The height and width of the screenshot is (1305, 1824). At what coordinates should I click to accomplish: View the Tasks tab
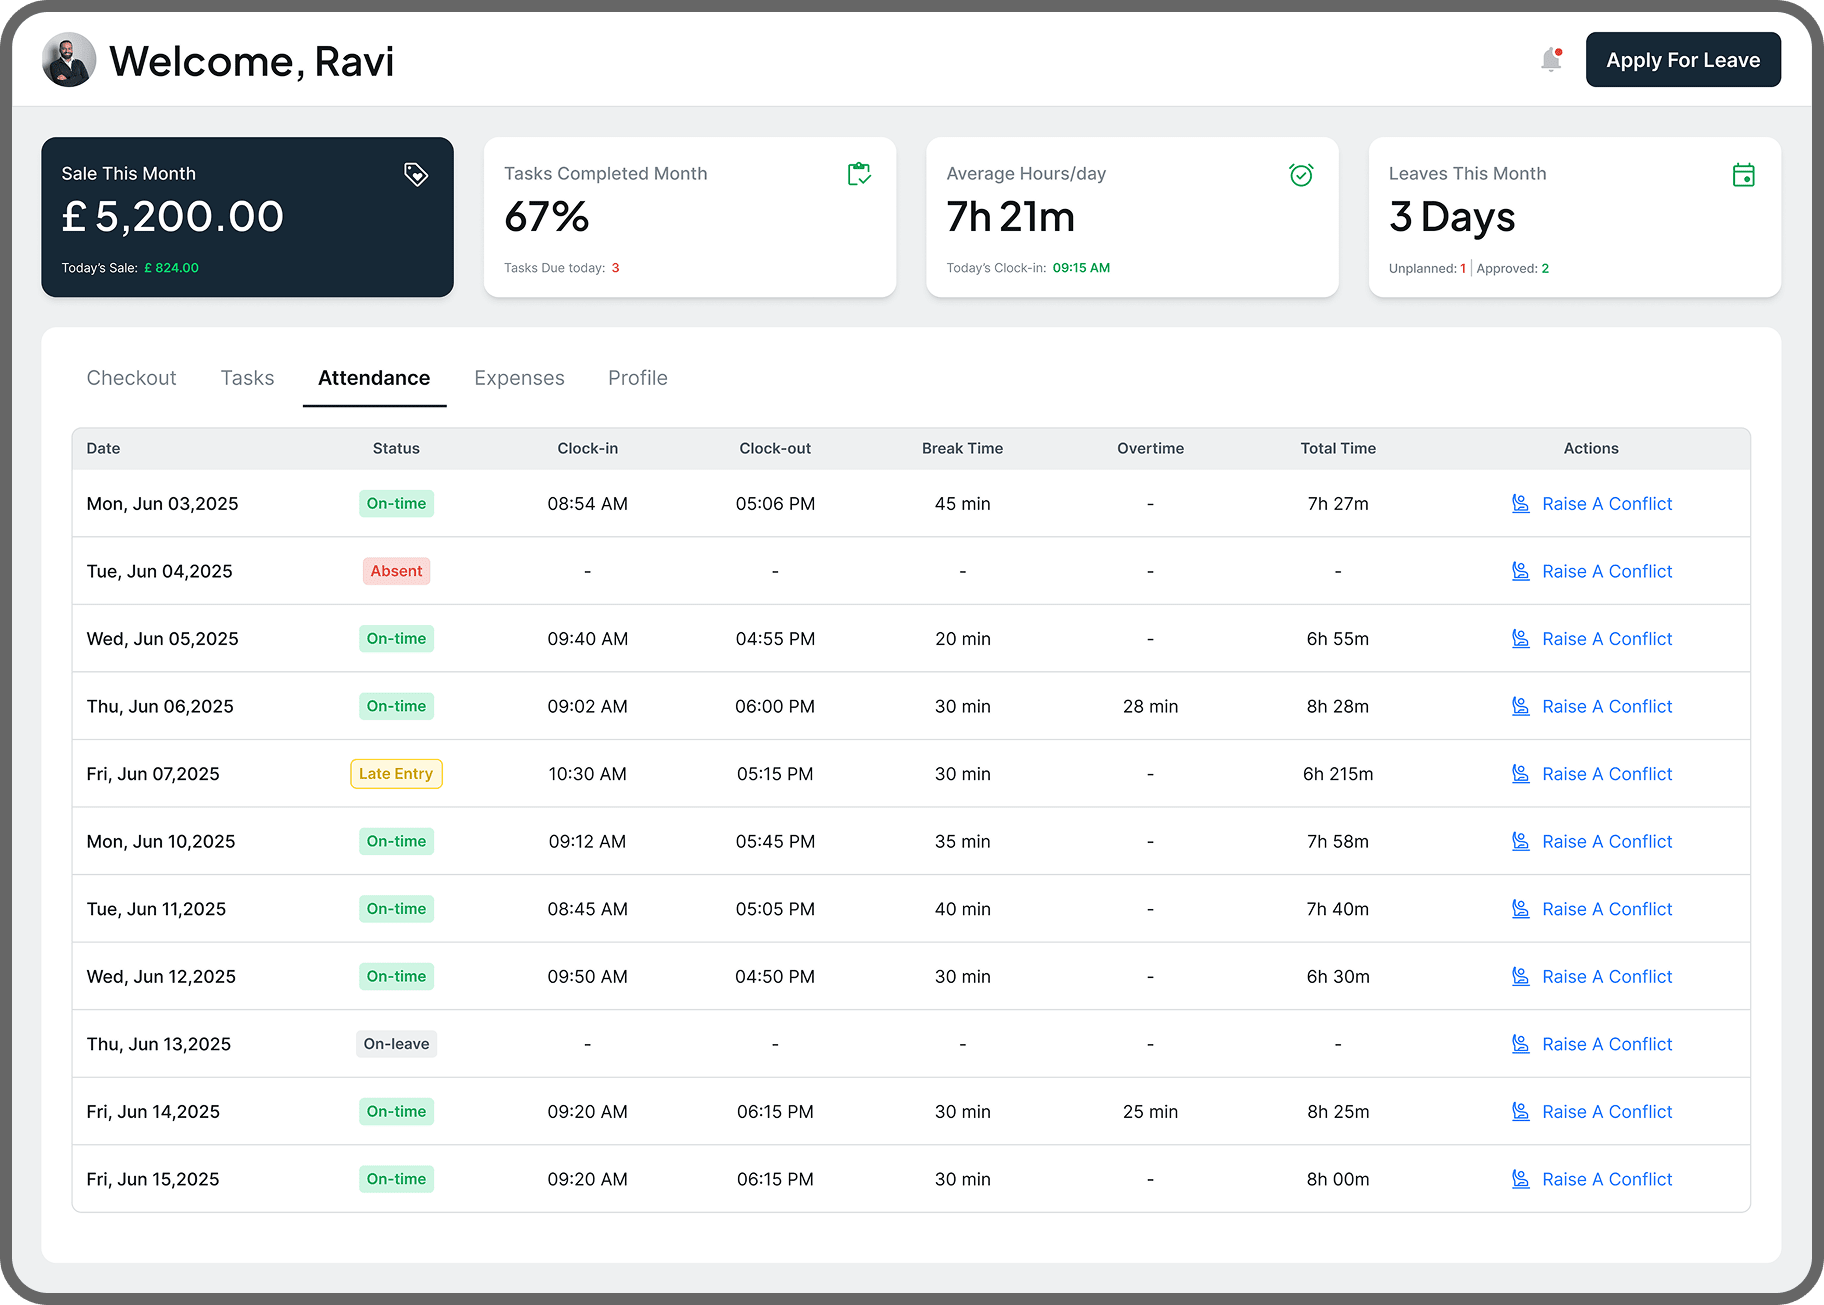(246, 378)
